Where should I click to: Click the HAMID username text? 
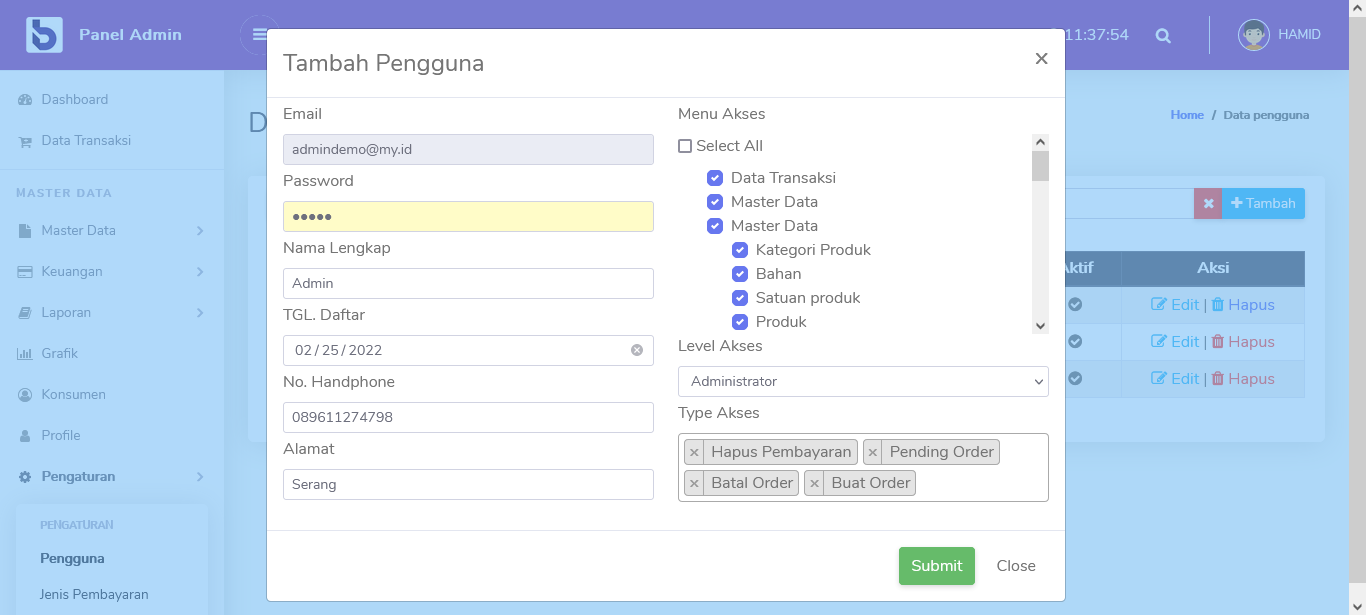(1299, 35)
